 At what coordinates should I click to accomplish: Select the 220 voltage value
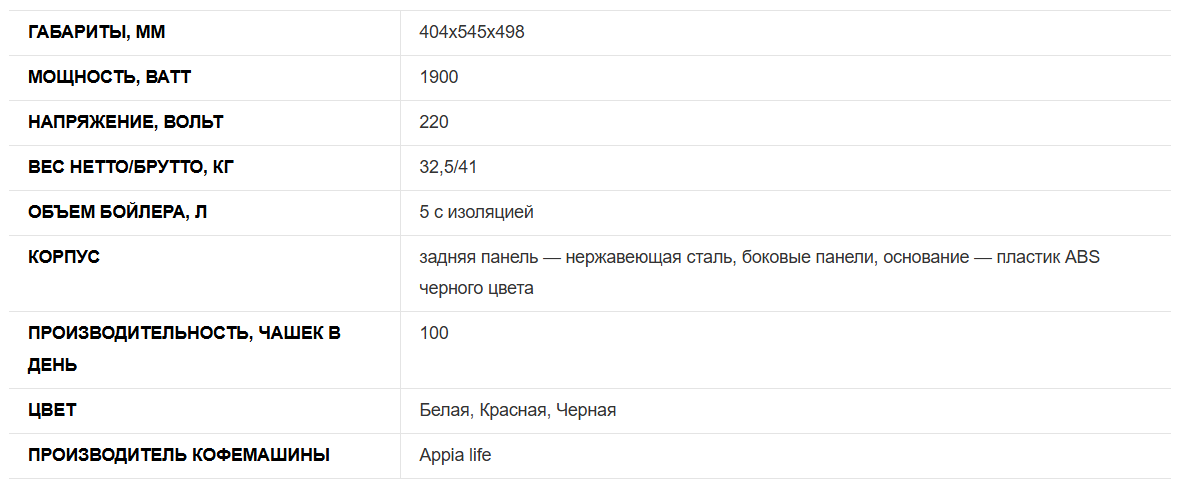(434, 122)
